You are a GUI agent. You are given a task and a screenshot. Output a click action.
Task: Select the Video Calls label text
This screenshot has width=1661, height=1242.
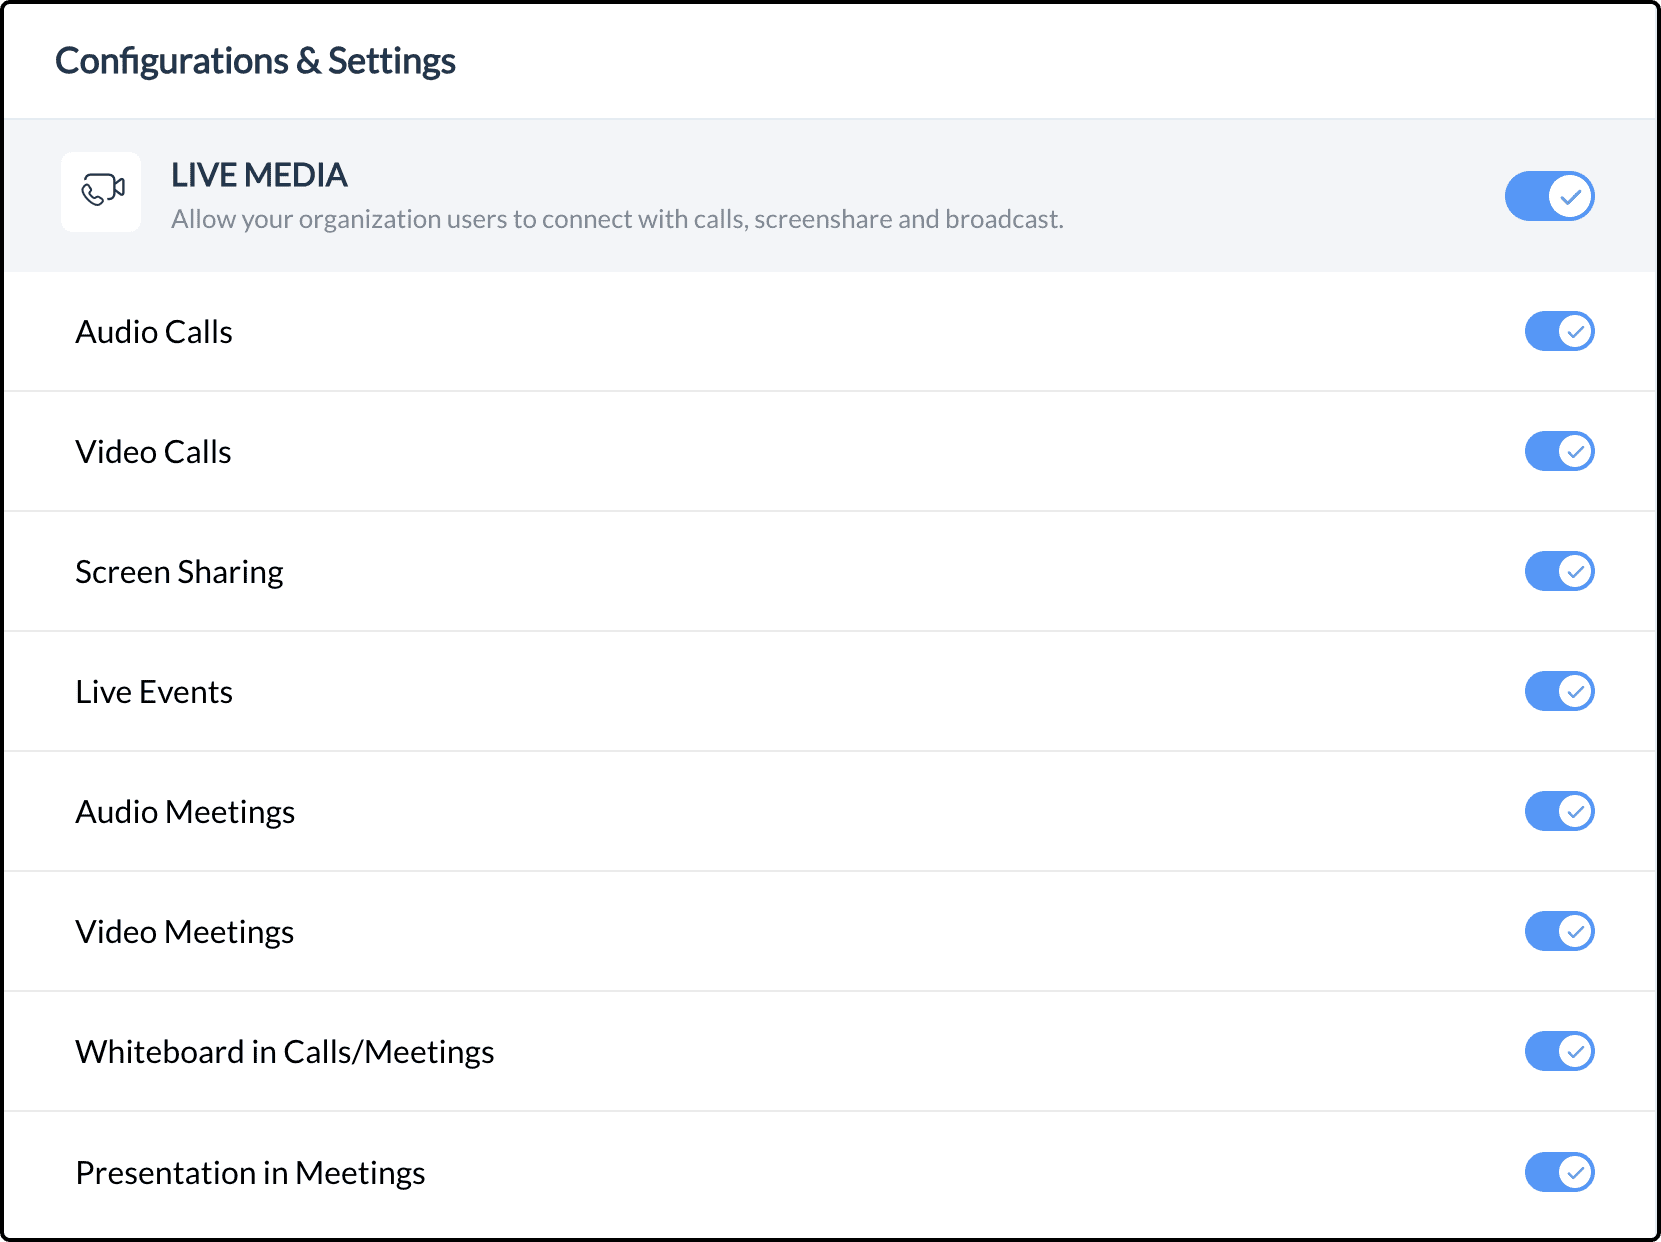point(153,452)
